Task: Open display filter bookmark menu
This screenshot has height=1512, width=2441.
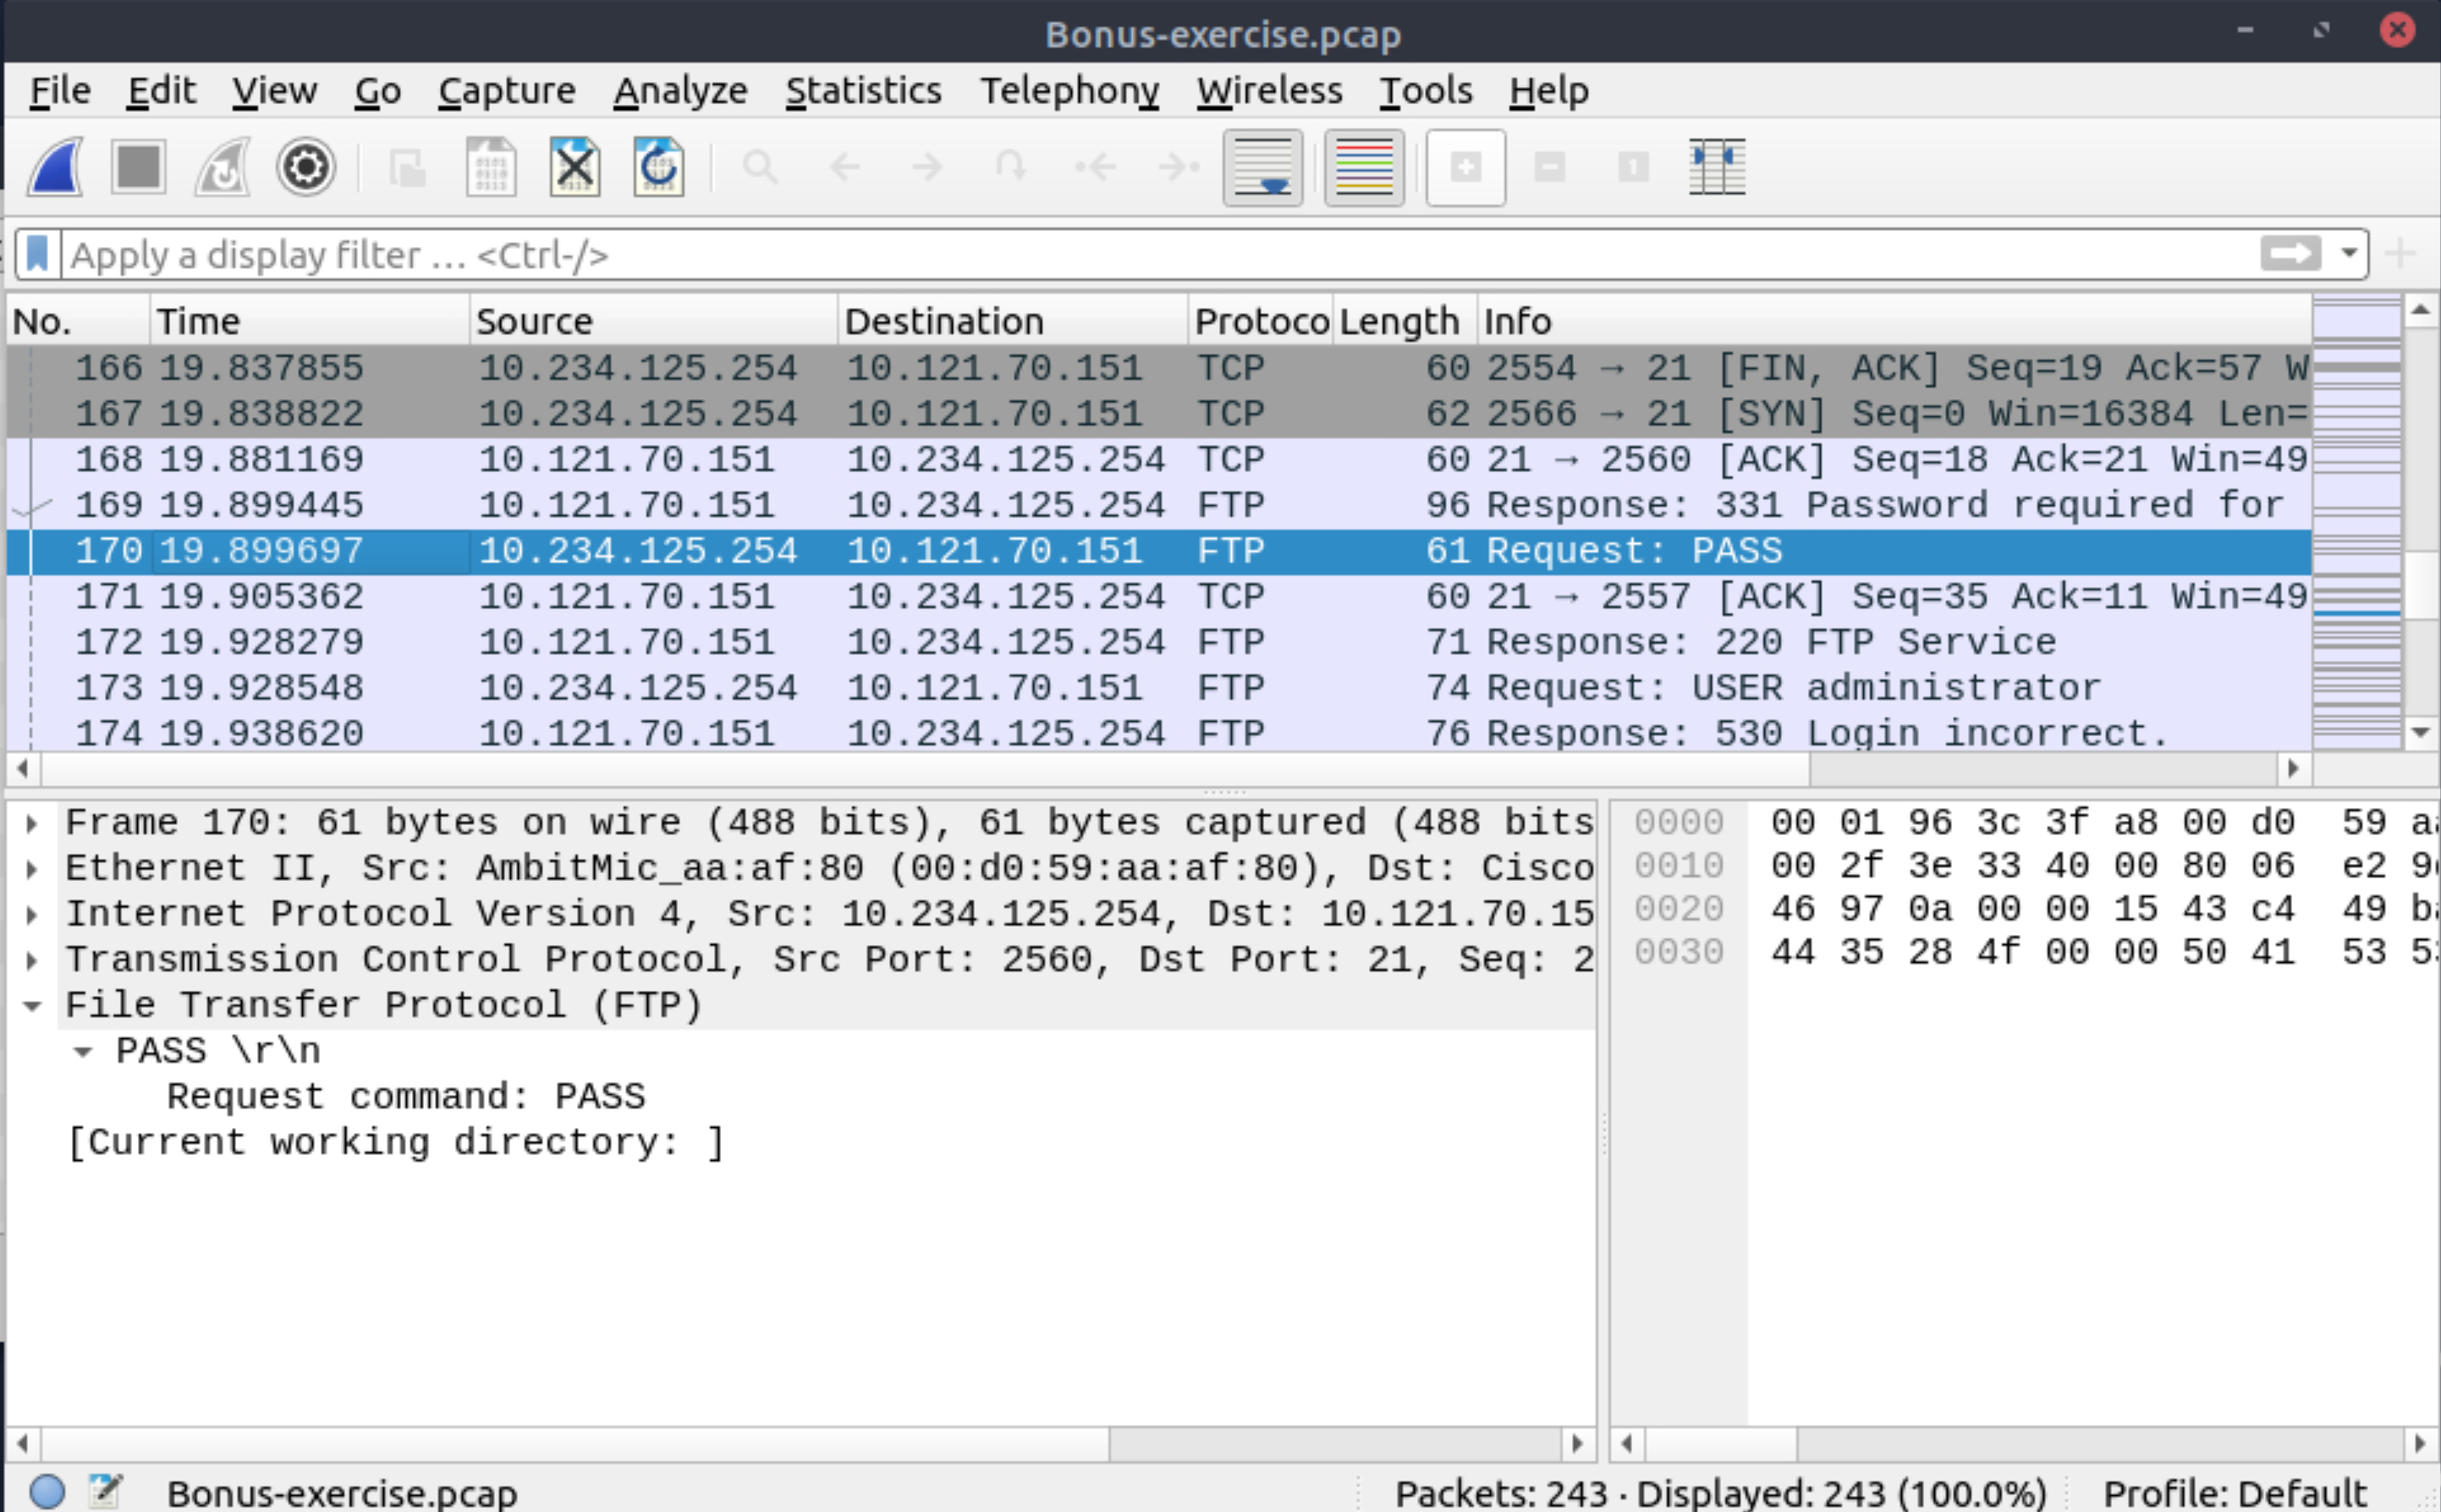Action: point(38,254)
